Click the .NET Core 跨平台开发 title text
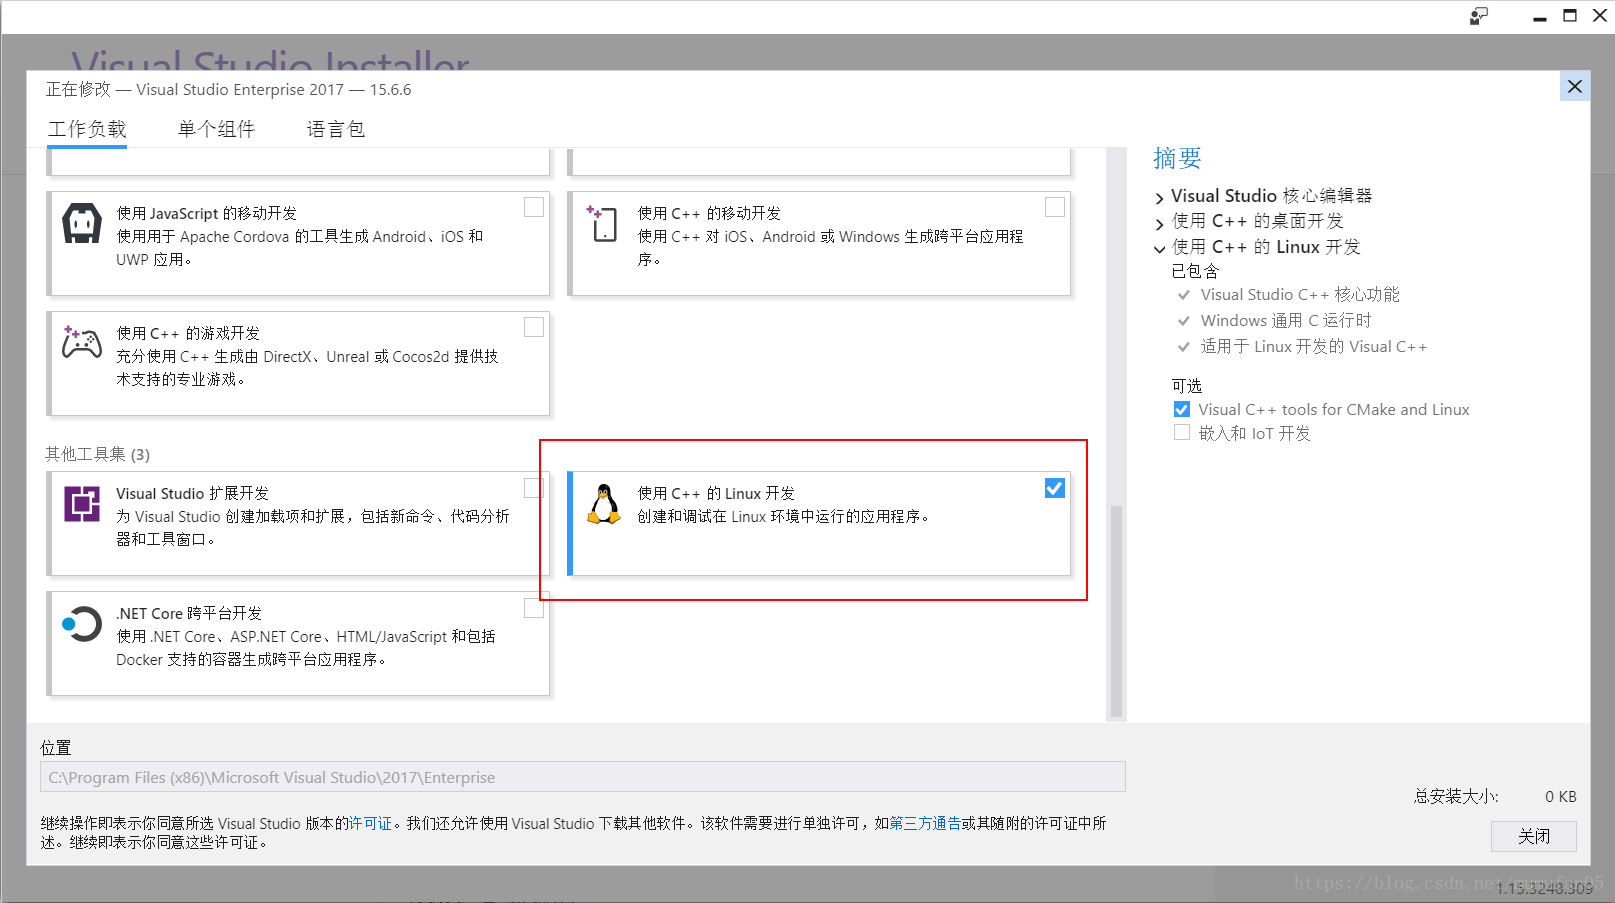 click(189, 613)
